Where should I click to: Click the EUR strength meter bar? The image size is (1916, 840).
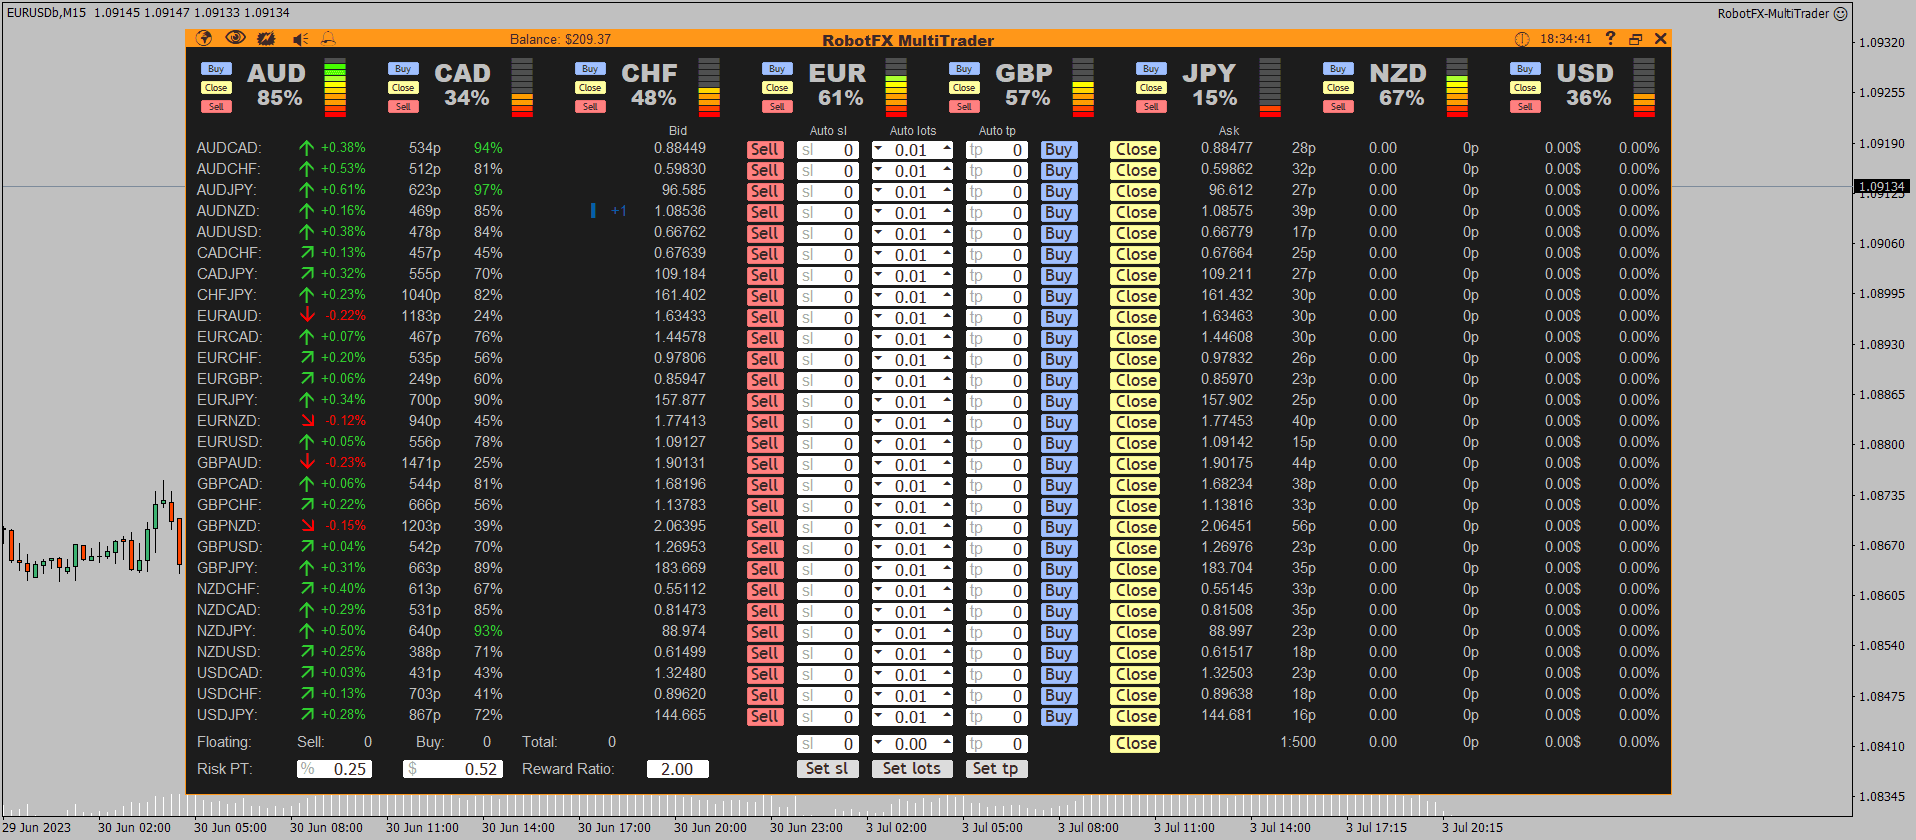(896, 88)
